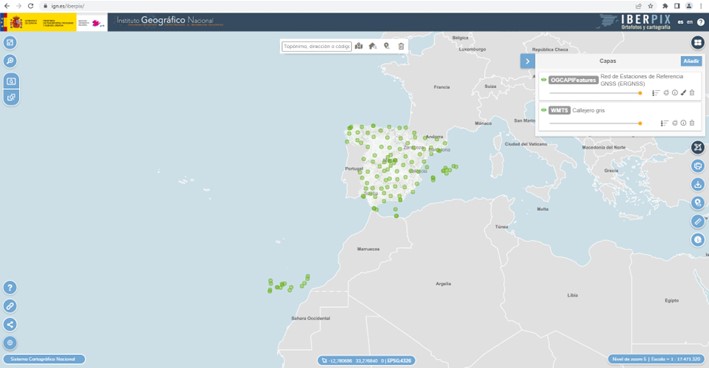Open info for the ERGNSS layer
This screenshot has height=368, width=709.
click(x=675, y=93)
